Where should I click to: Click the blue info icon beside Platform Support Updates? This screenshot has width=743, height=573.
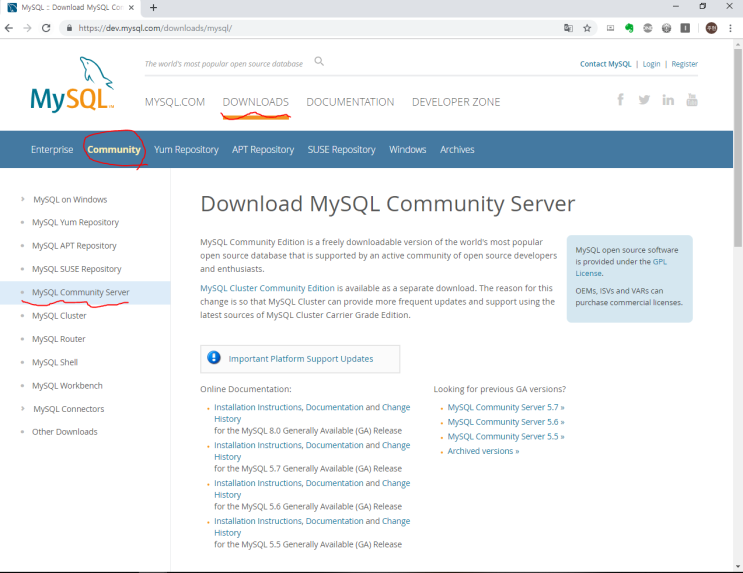click(x=214, y=357)
